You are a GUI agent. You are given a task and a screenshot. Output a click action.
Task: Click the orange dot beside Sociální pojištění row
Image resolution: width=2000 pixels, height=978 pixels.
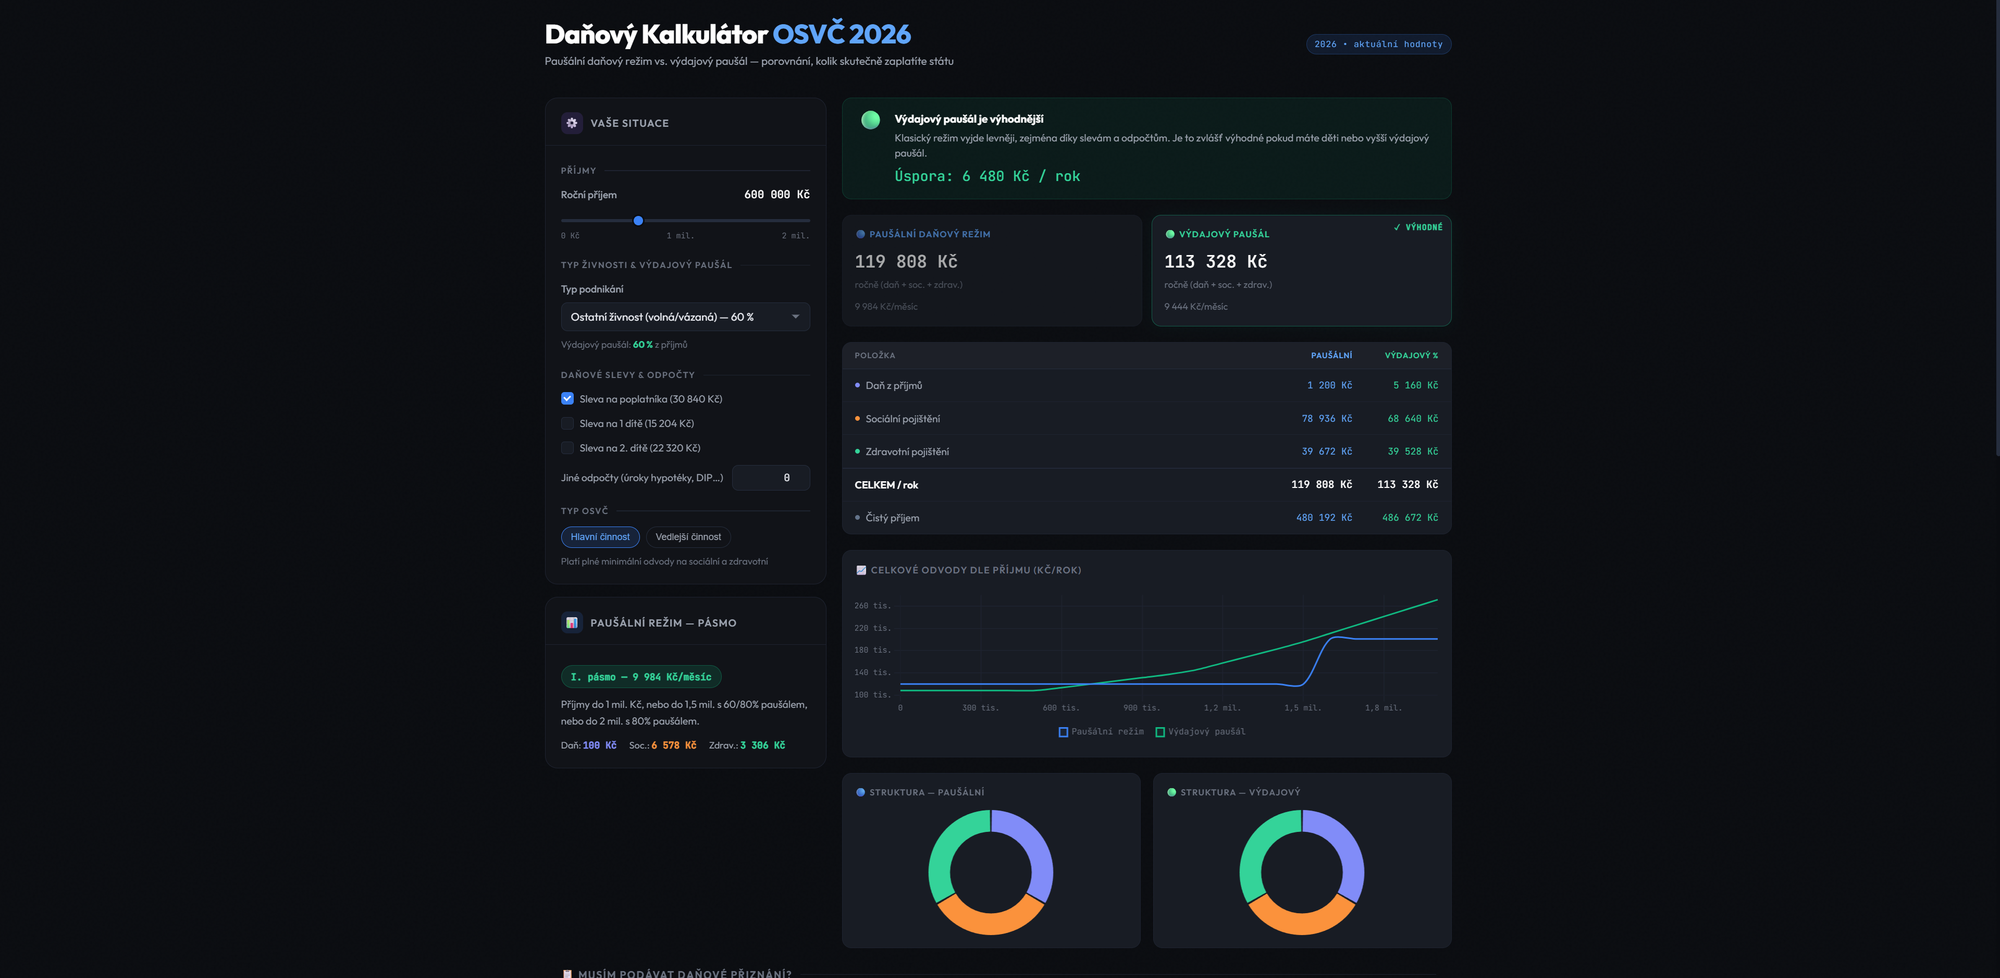click(857, 418)
